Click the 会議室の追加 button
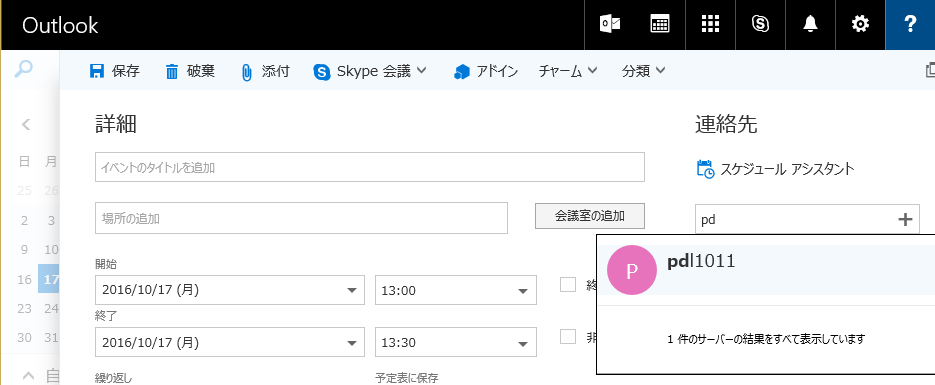 (x=590, y=216)
